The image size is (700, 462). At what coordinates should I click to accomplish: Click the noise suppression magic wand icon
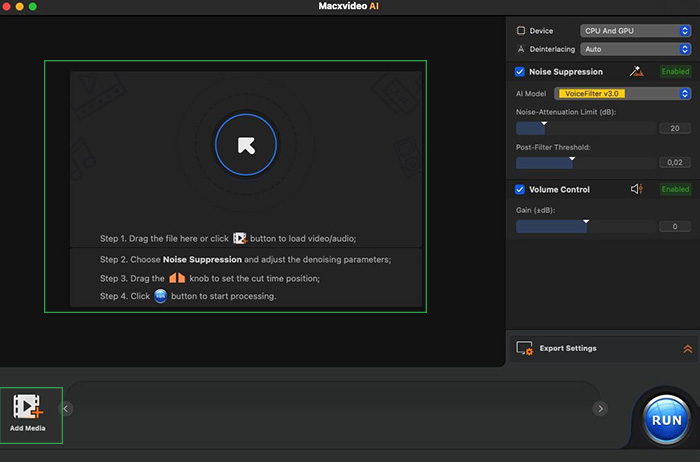637,71
